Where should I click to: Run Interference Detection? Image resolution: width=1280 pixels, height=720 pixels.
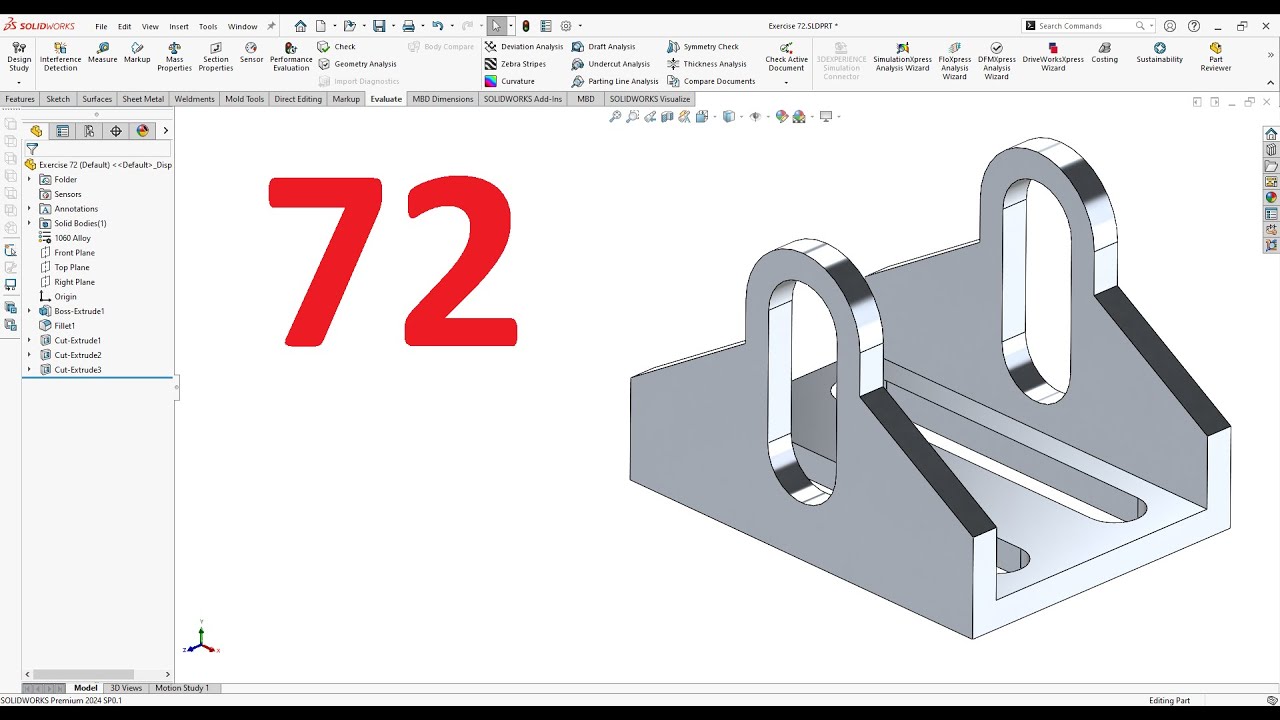coord(60,58)
